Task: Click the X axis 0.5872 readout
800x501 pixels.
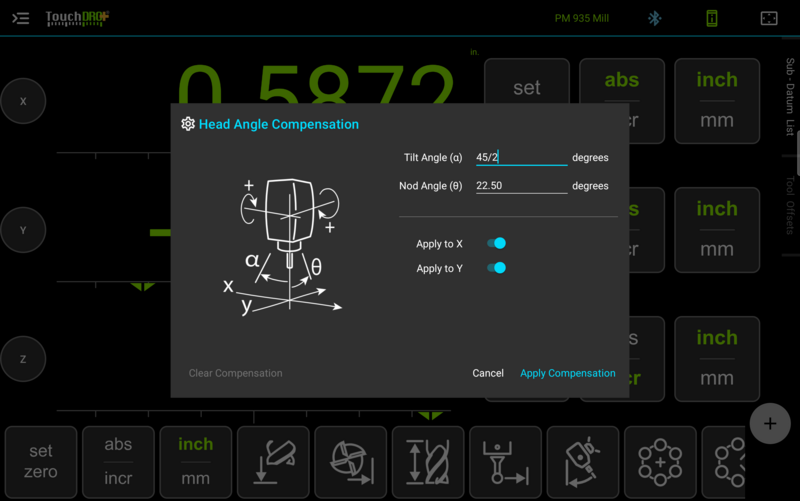Action: (x=315, y=84)
